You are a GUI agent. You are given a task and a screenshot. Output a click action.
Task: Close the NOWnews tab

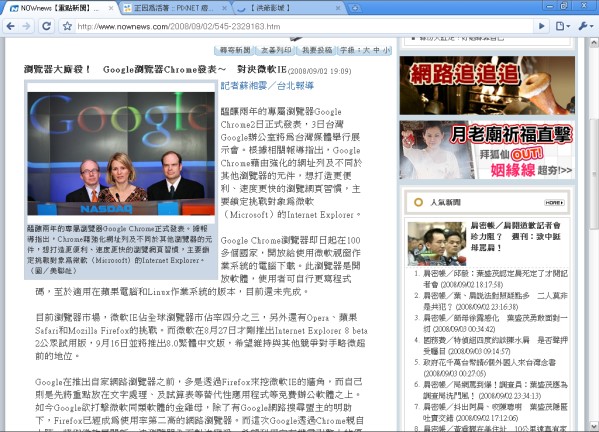click(x=111, y=8)
